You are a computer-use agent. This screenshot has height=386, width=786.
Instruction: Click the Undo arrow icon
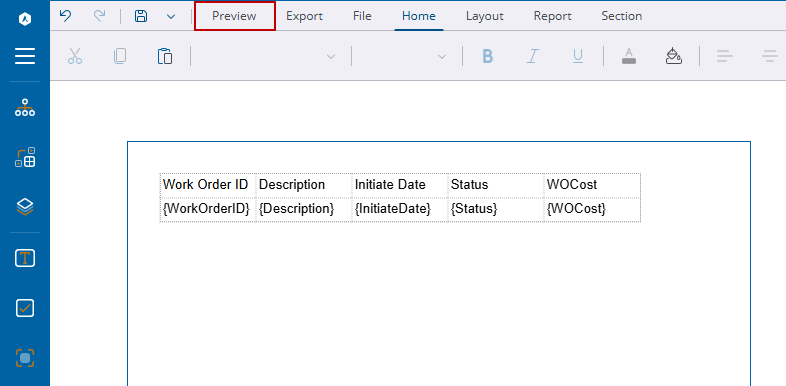(65, 16)
